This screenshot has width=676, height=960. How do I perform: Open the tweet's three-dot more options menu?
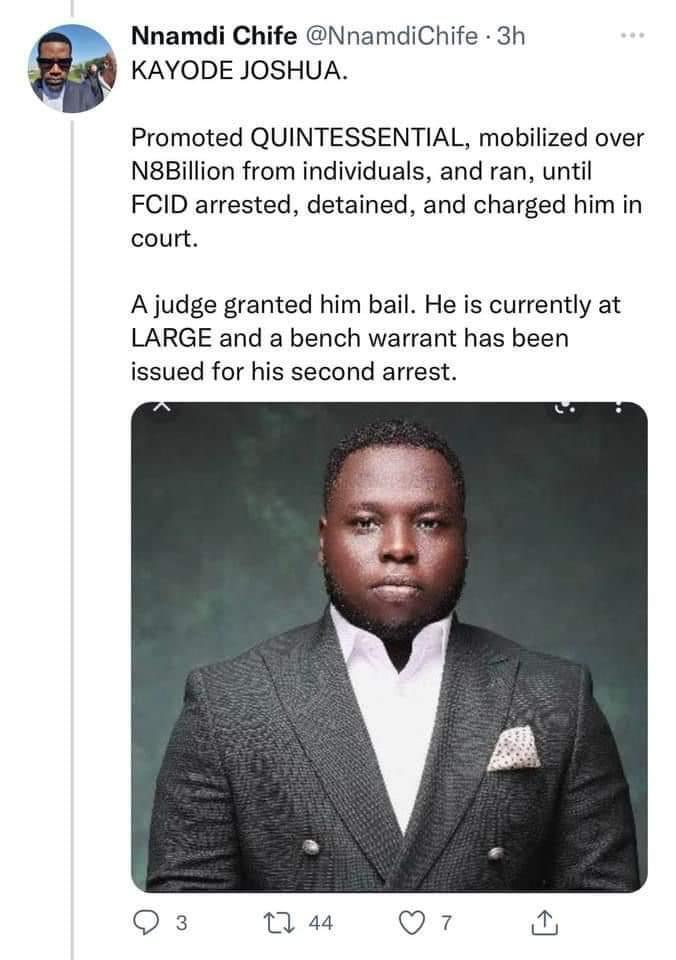[x=627, y=37]
